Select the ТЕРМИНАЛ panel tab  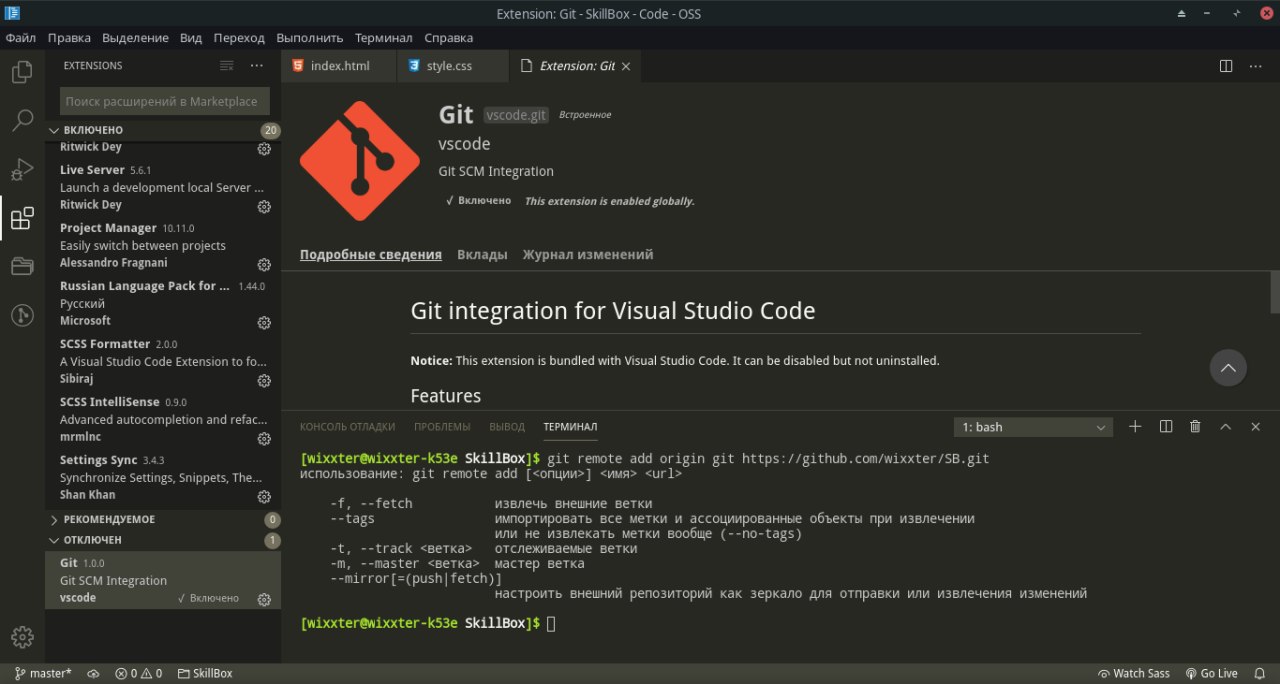tap(570, 427)
